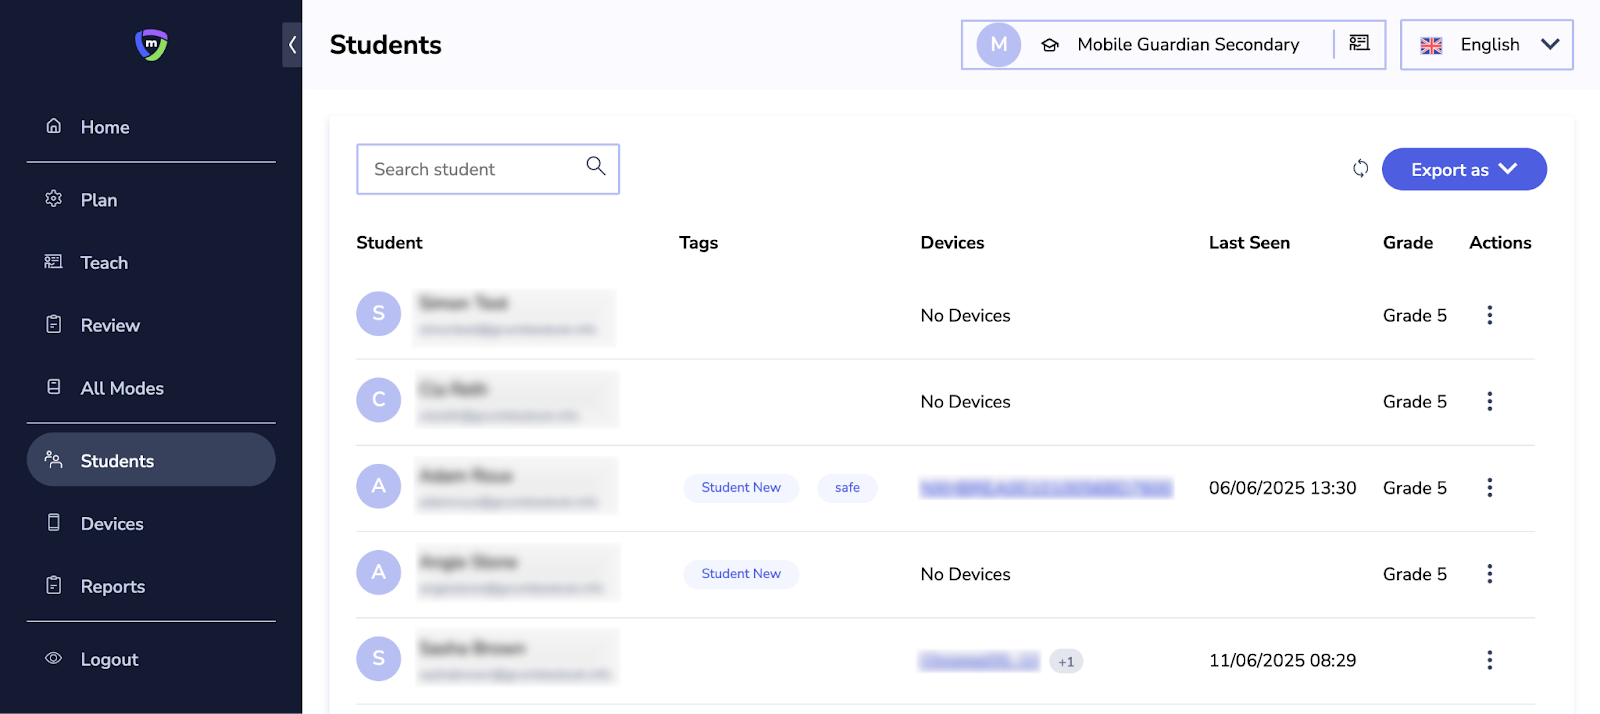This screenshot has height=714, width=1600.
Task: Click the 'safe' tag chip
Action: [x=847, y=488]
